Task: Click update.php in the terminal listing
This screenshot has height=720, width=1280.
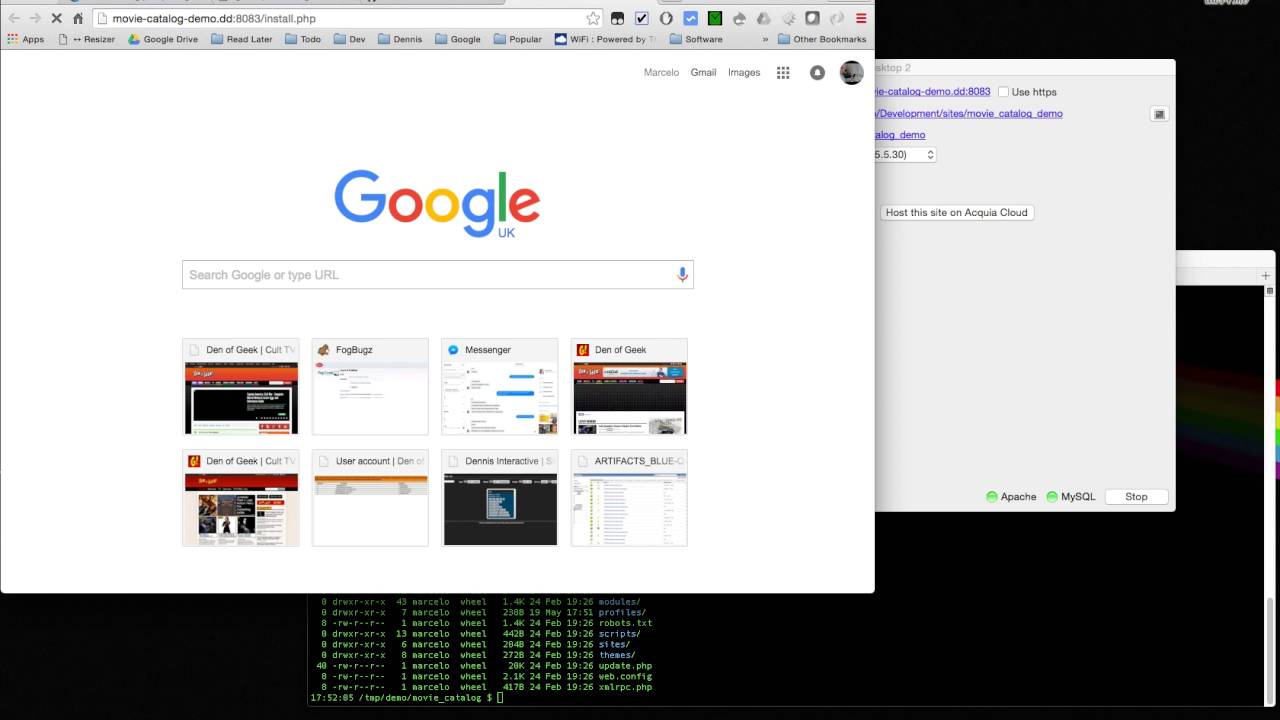Action: coord(625,666)
